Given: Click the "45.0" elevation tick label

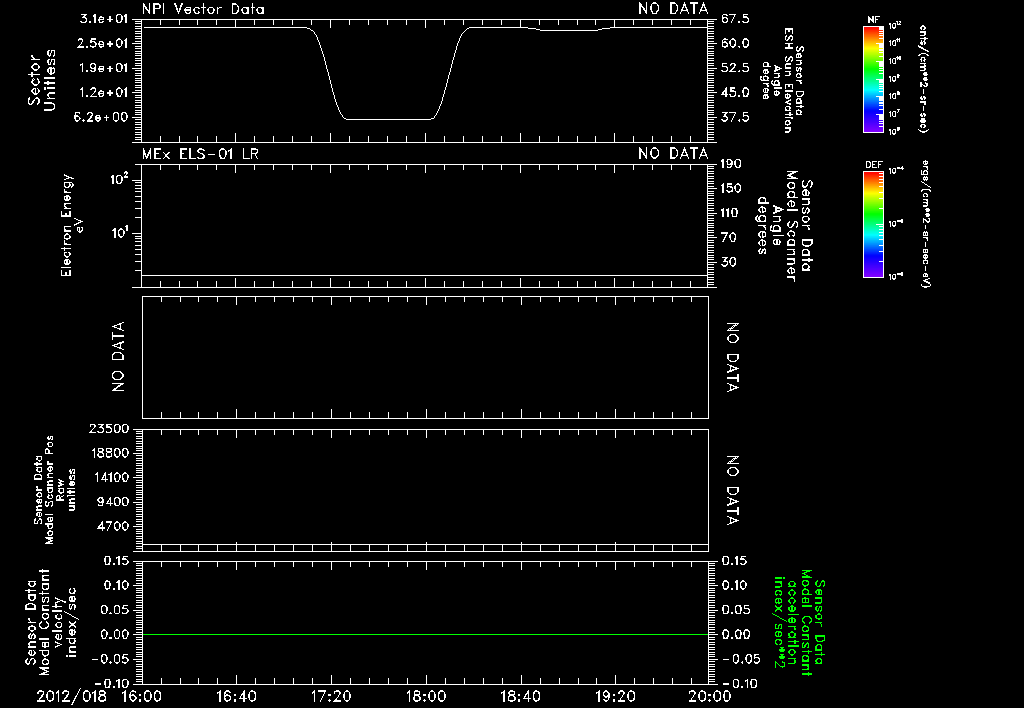Looking at the screenshot, I should point(735,93).
